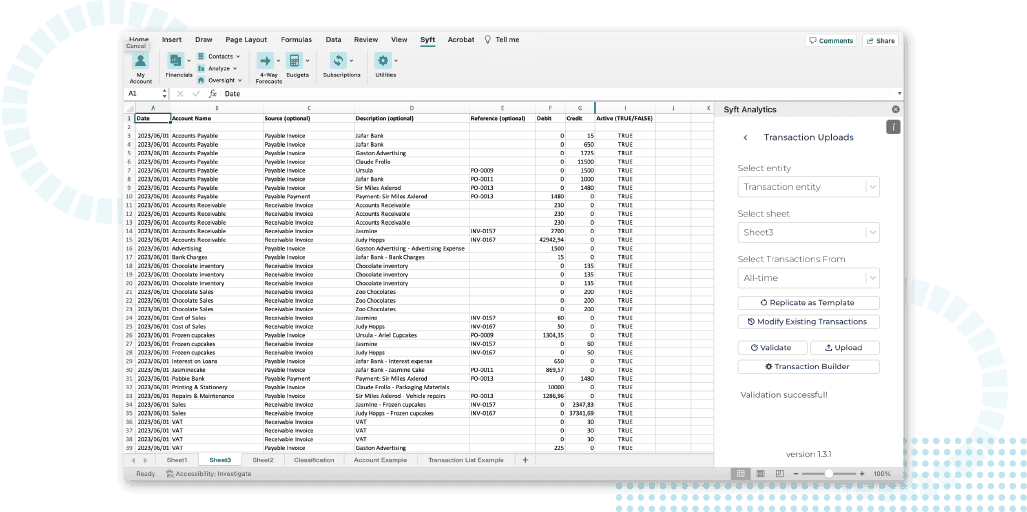Image resolution: width=1027 pixels, height=512 pixels.
Task: Open the Data ribbon tab
Action: [333, 39]
